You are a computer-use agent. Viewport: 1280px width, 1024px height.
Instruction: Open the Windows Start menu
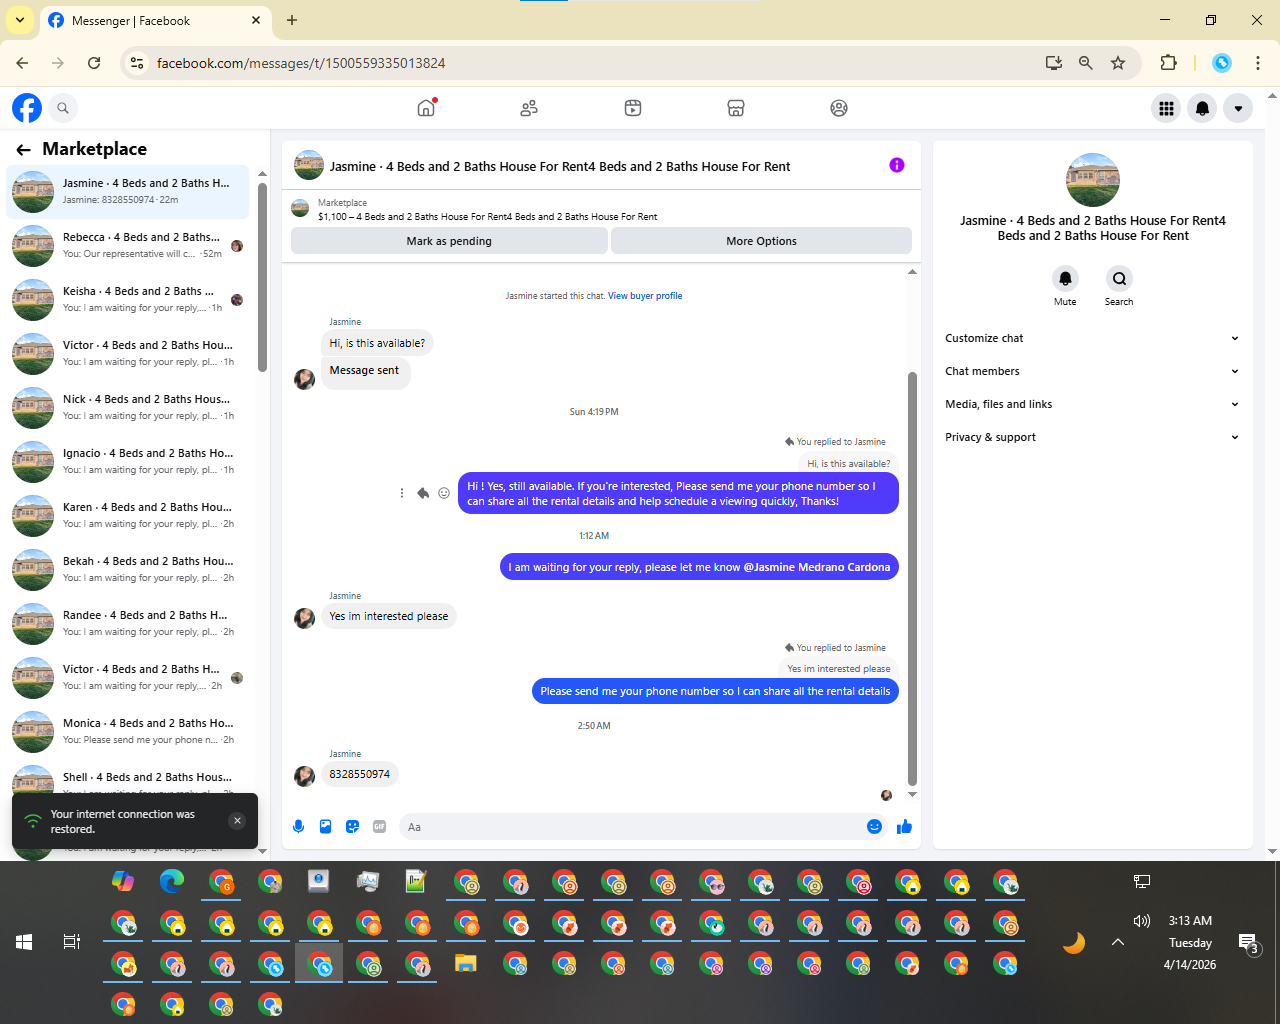coord(24,942)
